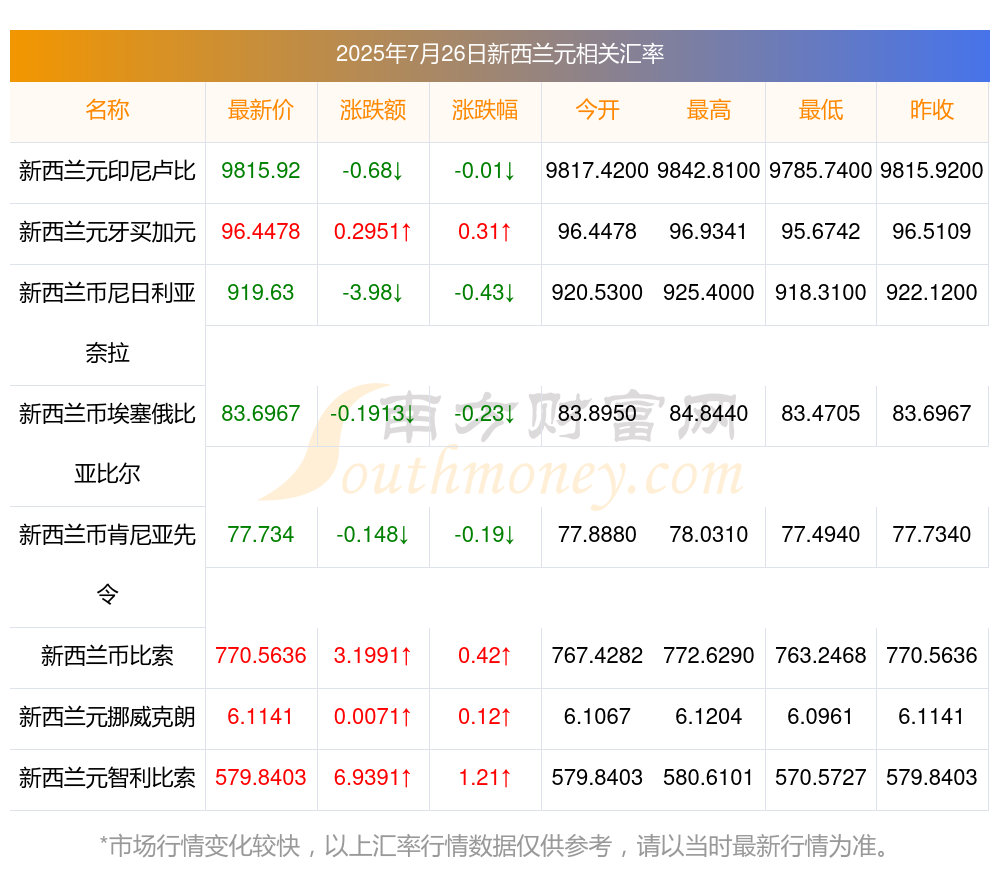Click the latest price 919.63
Image resolution: width=1000 pixels, height=877 pixels.
click(261, 293)
